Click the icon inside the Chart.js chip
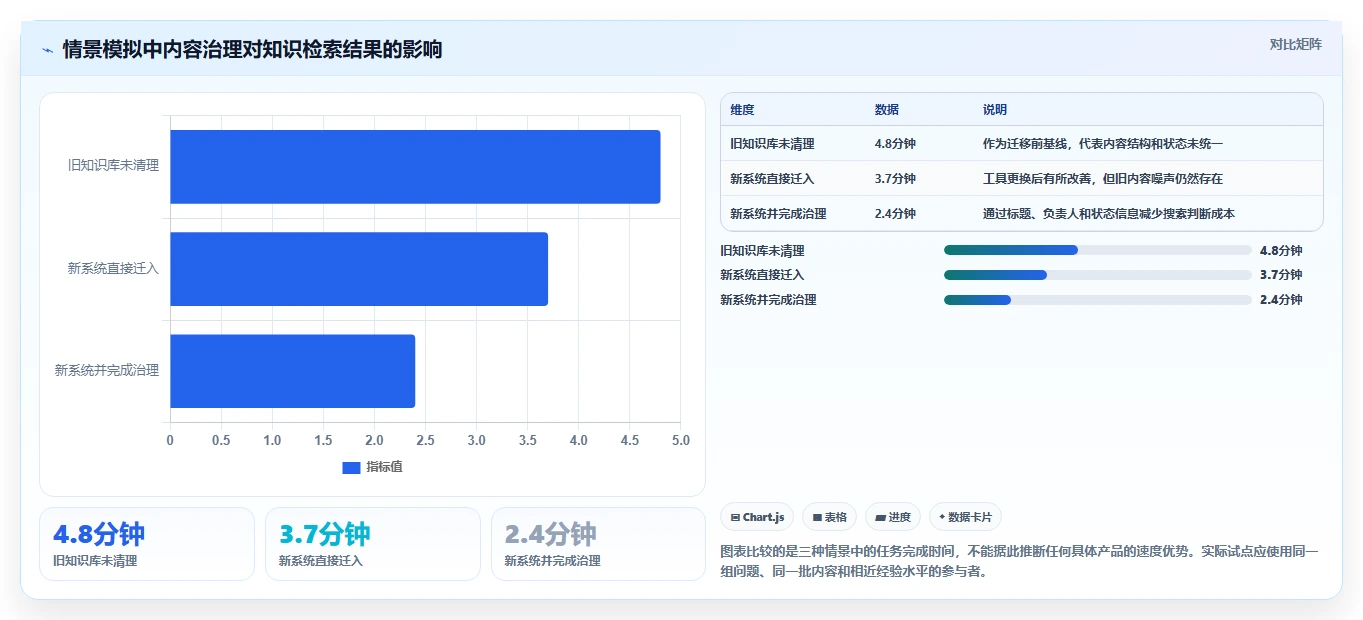The height and width of the screenshot is (620, 1363). point(735,518)
